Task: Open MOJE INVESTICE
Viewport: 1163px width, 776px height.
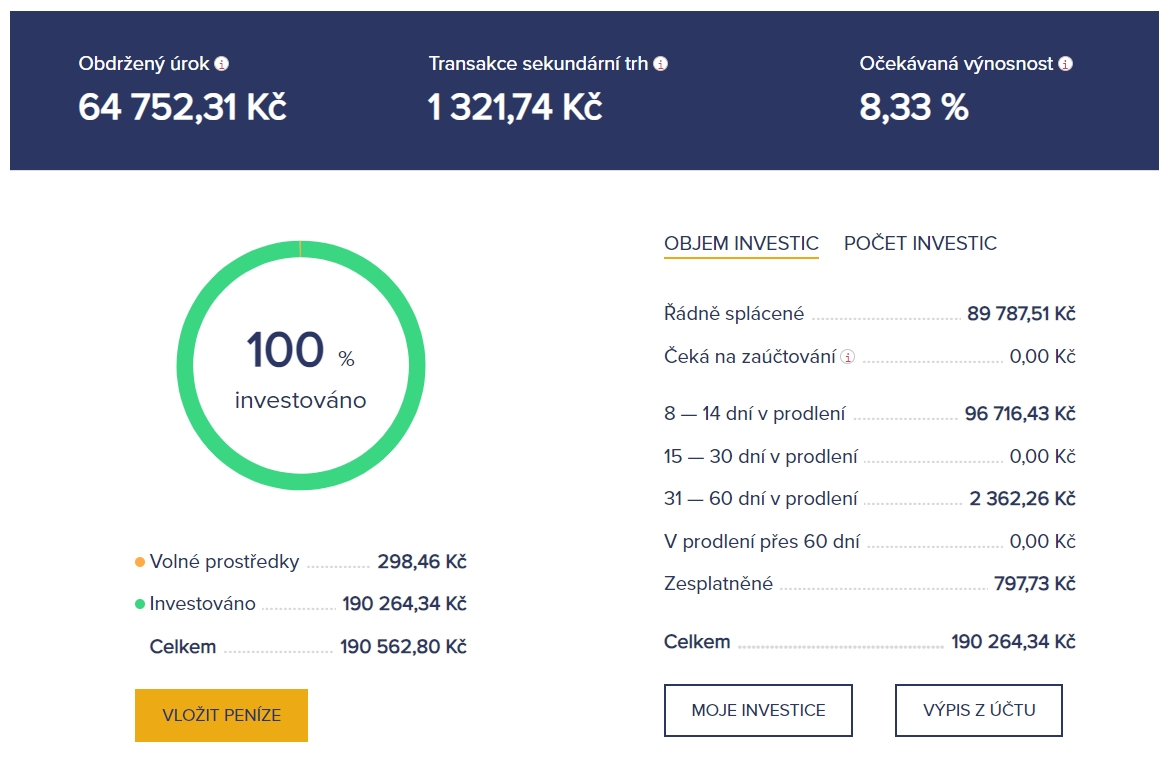Action: [x=758, y=710]
